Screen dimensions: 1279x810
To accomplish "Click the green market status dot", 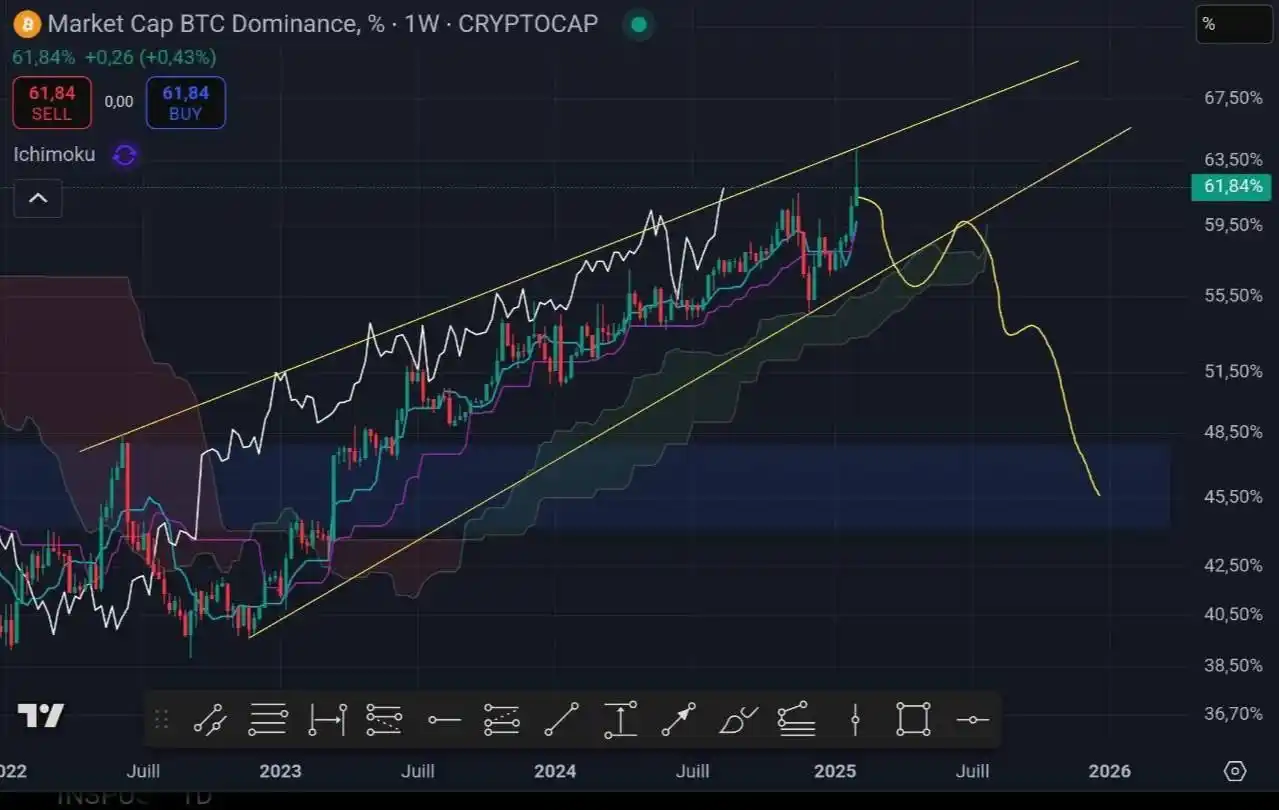I will tap(639, 24).
